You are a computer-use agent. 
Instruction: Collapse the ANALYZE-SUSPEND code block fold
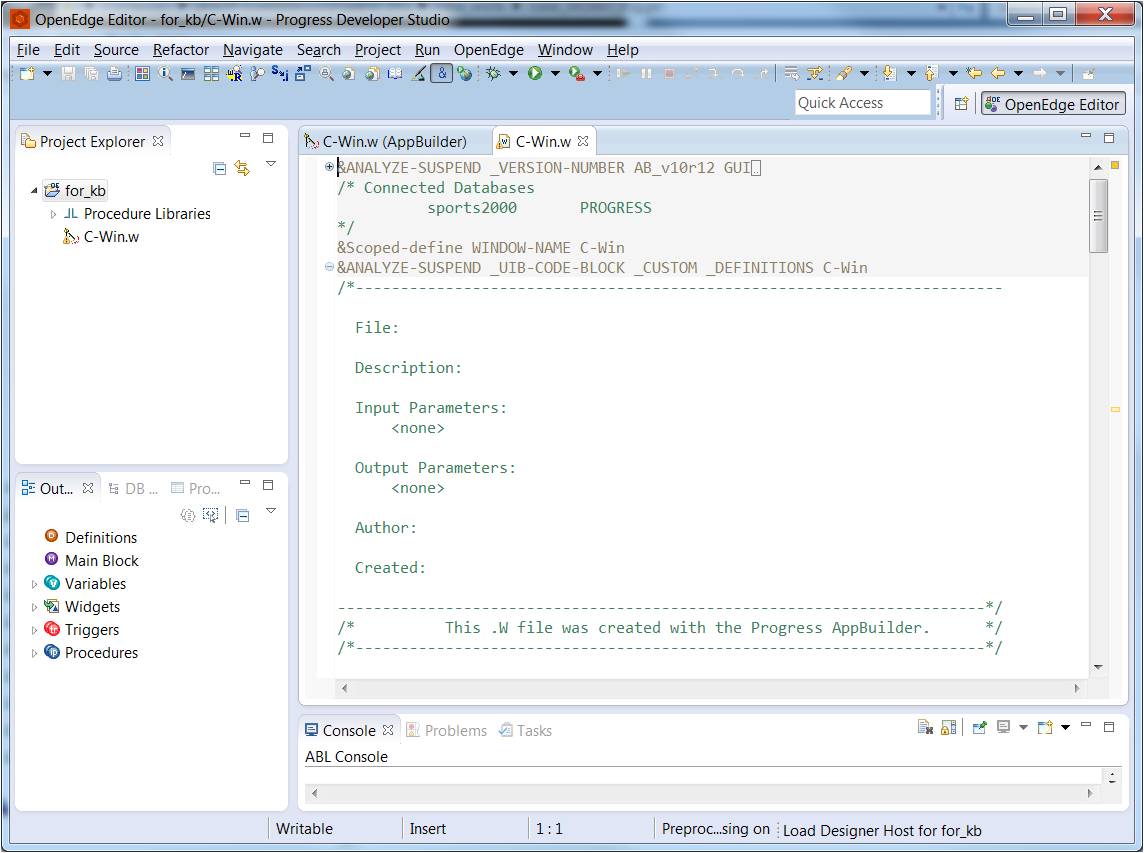coord(330,267)
